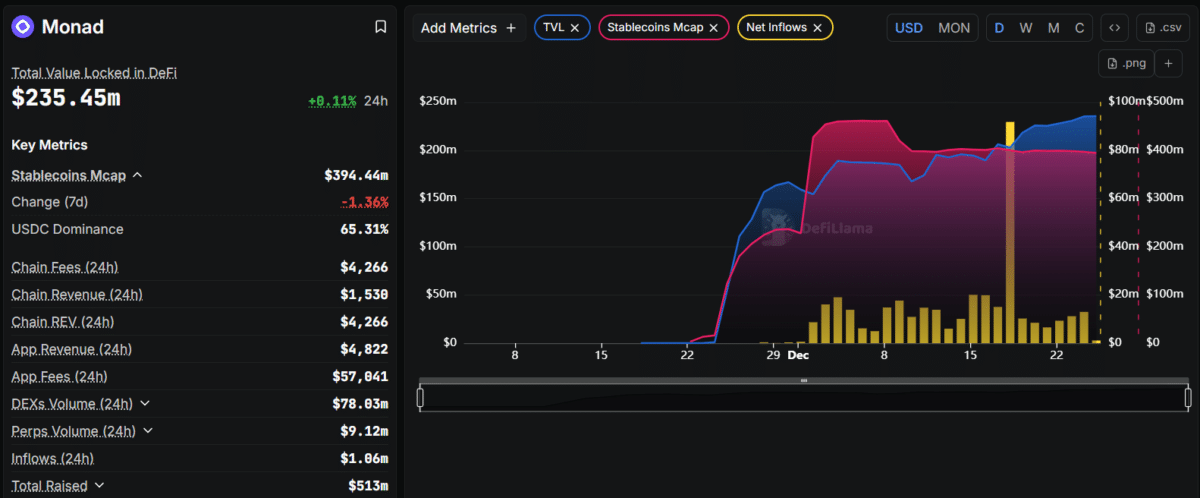The image size is (1200, 498).
Task: Click the $394.44m stablecoins value
Action: coord(356,175)
